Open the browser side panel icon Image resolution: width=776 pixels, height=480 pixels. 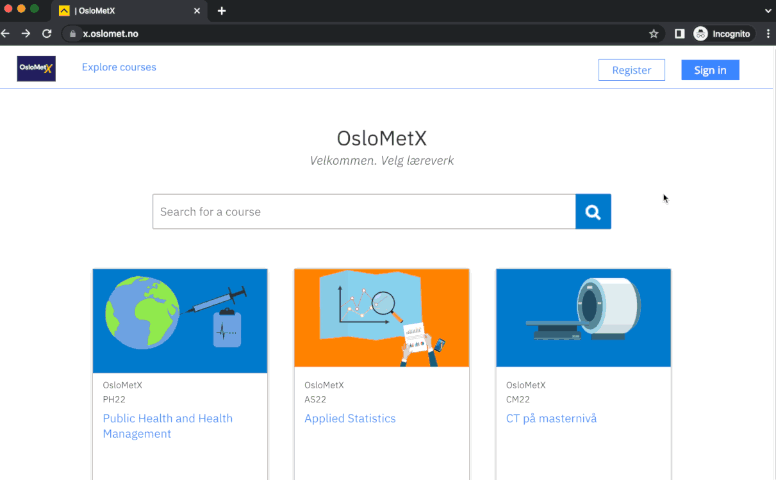tap(679, 34)
